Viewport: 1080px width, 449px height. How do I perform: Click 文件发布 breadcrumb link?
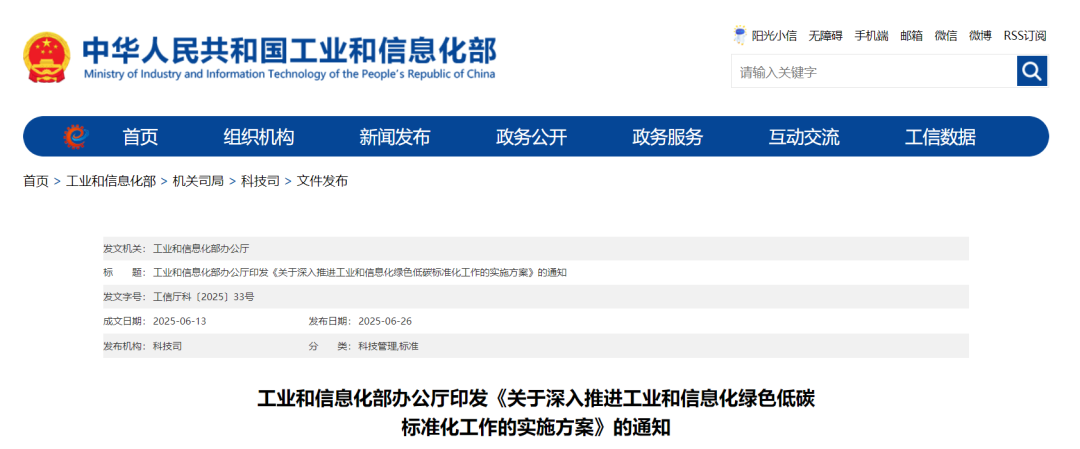(322, 181)
